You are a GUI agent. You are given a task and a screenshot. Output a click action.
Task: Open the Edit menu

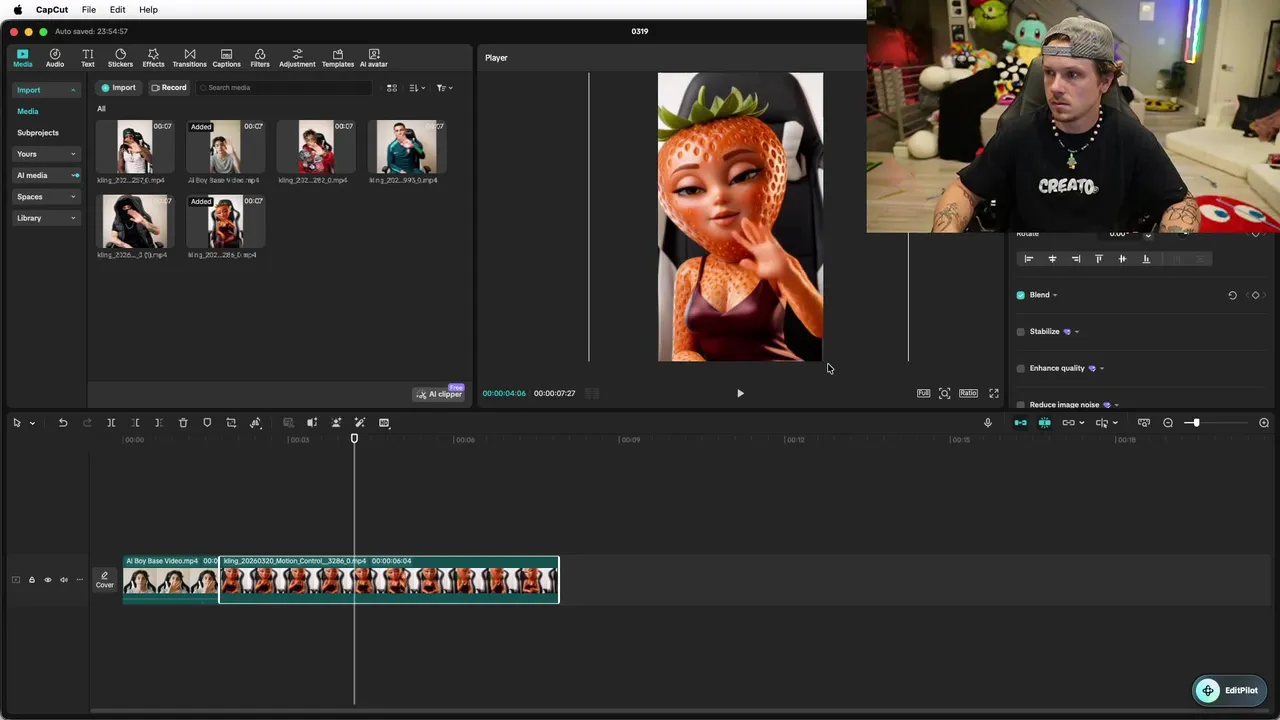coord(117,9)
